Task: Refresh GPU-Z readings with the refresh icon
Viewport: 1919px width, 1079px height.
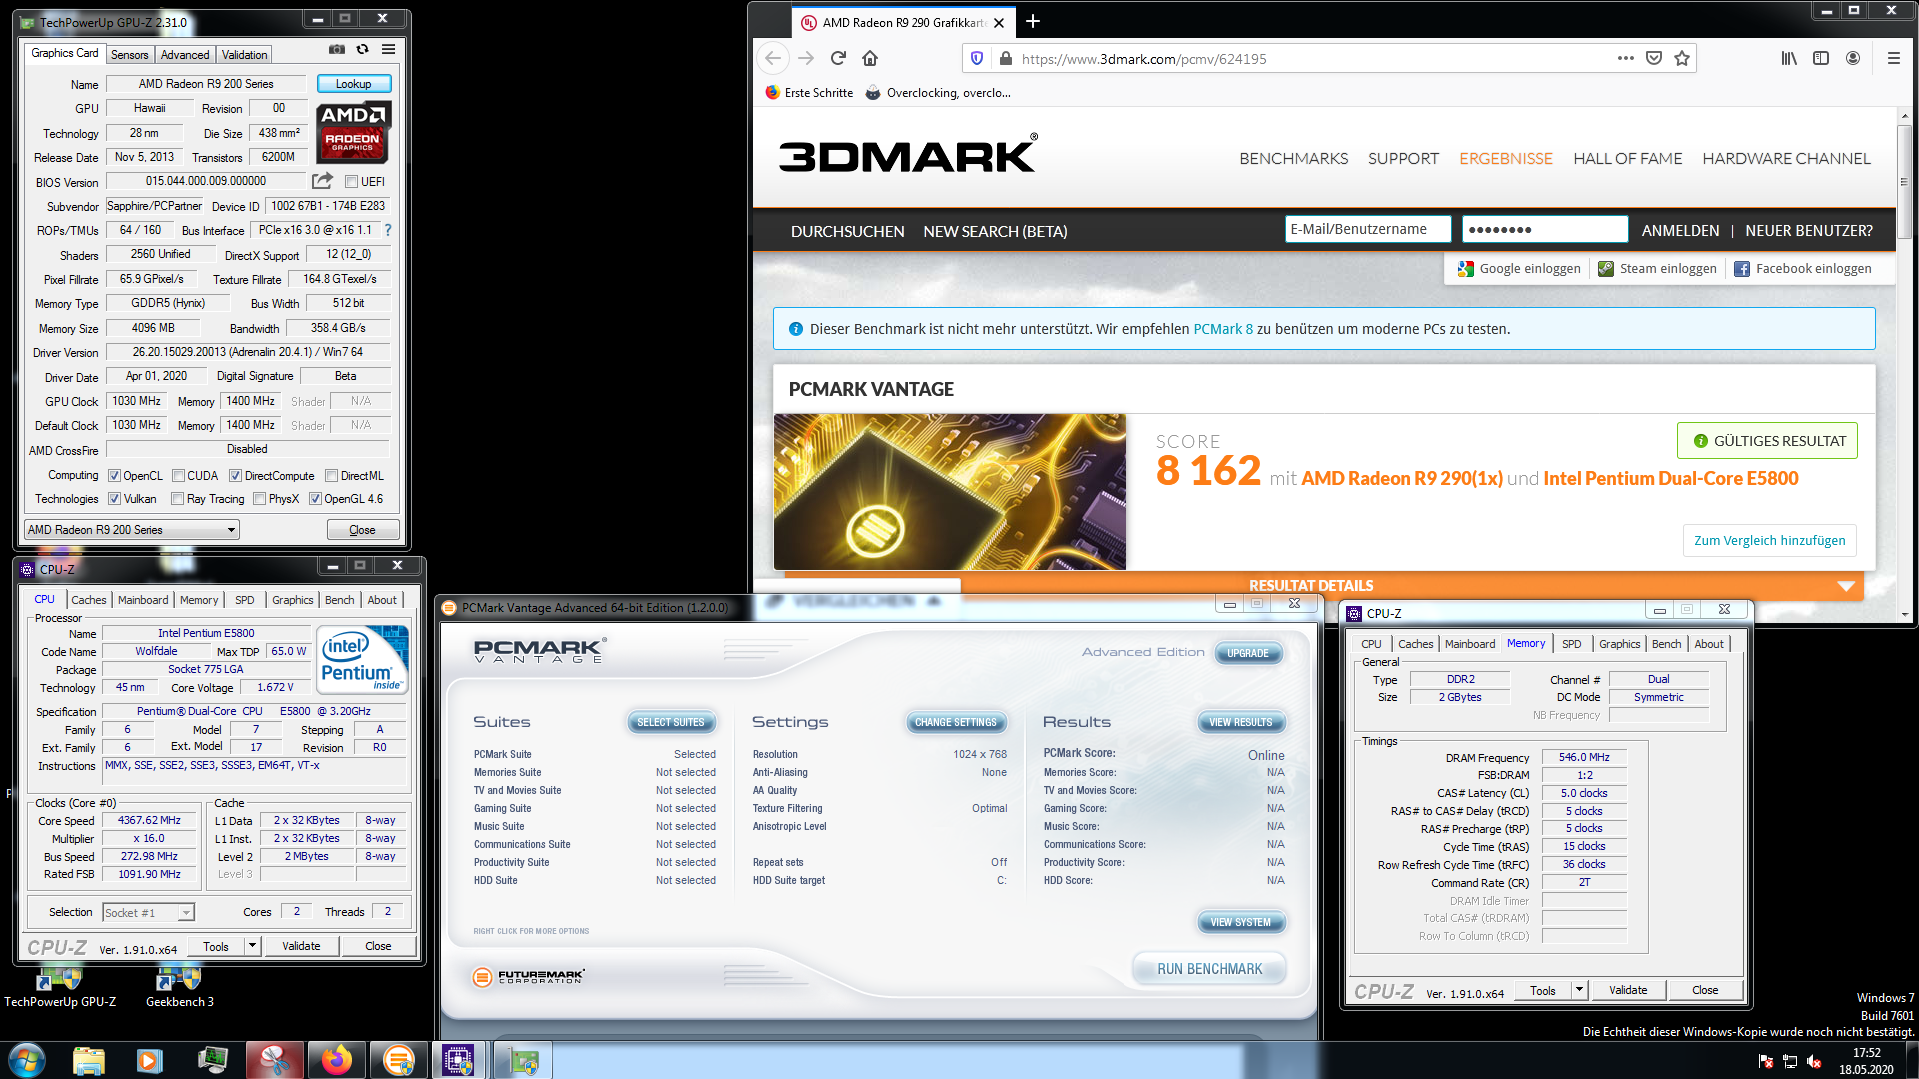Action: click(x=363, y=49)
